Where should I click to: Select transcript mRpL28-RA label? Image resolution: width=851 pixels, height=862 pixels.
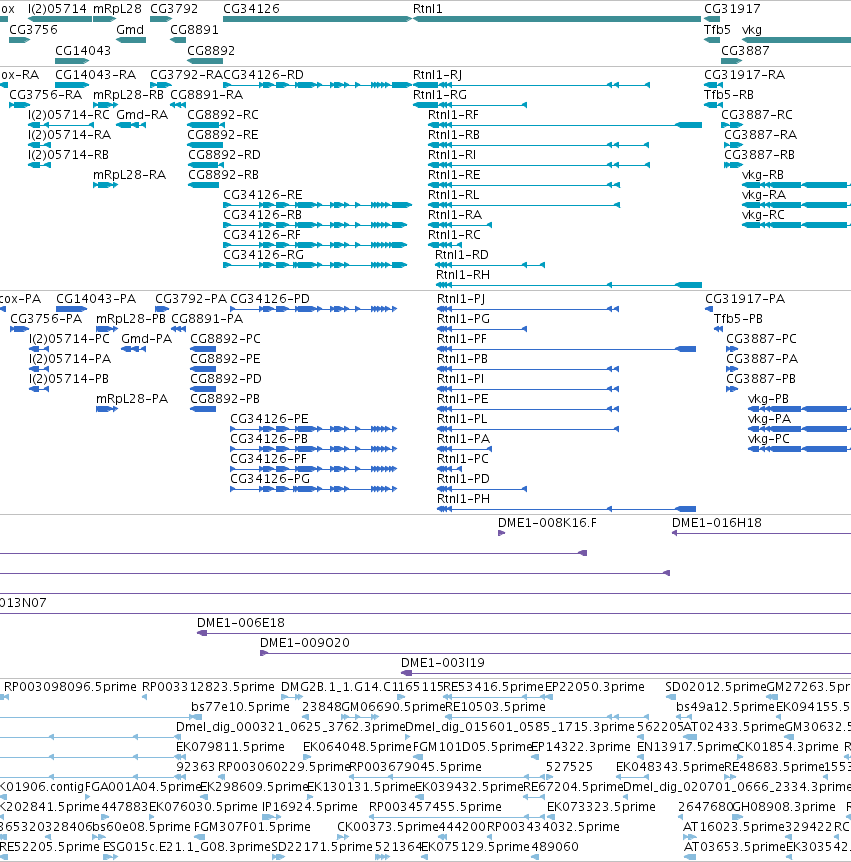(x=129, y=175)
